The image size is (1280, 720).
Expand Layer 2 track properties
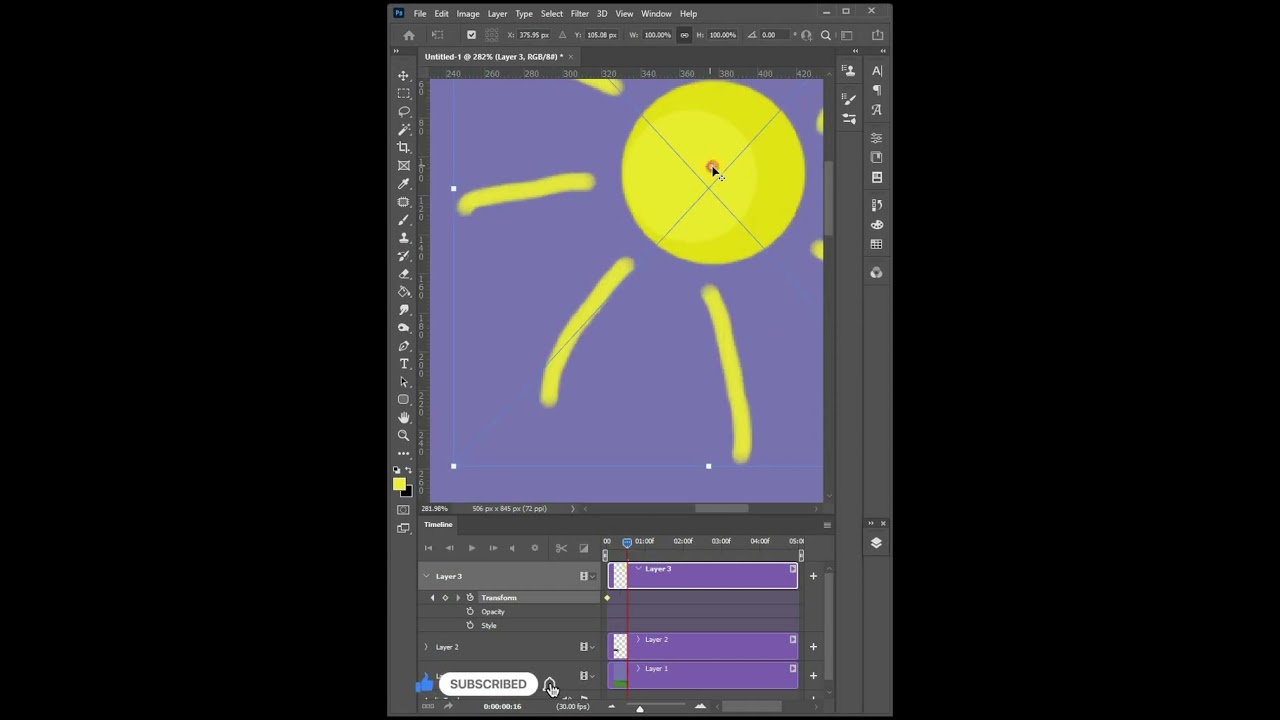pyautogui.click(x=426, y=647)
